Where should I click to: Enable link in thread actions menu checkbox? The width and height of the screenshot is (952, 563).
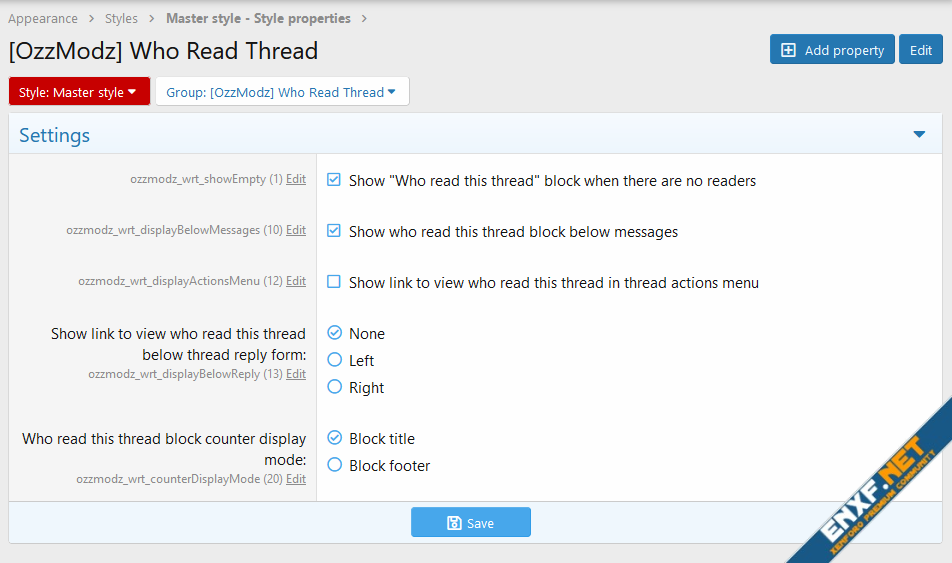[335, 282]
